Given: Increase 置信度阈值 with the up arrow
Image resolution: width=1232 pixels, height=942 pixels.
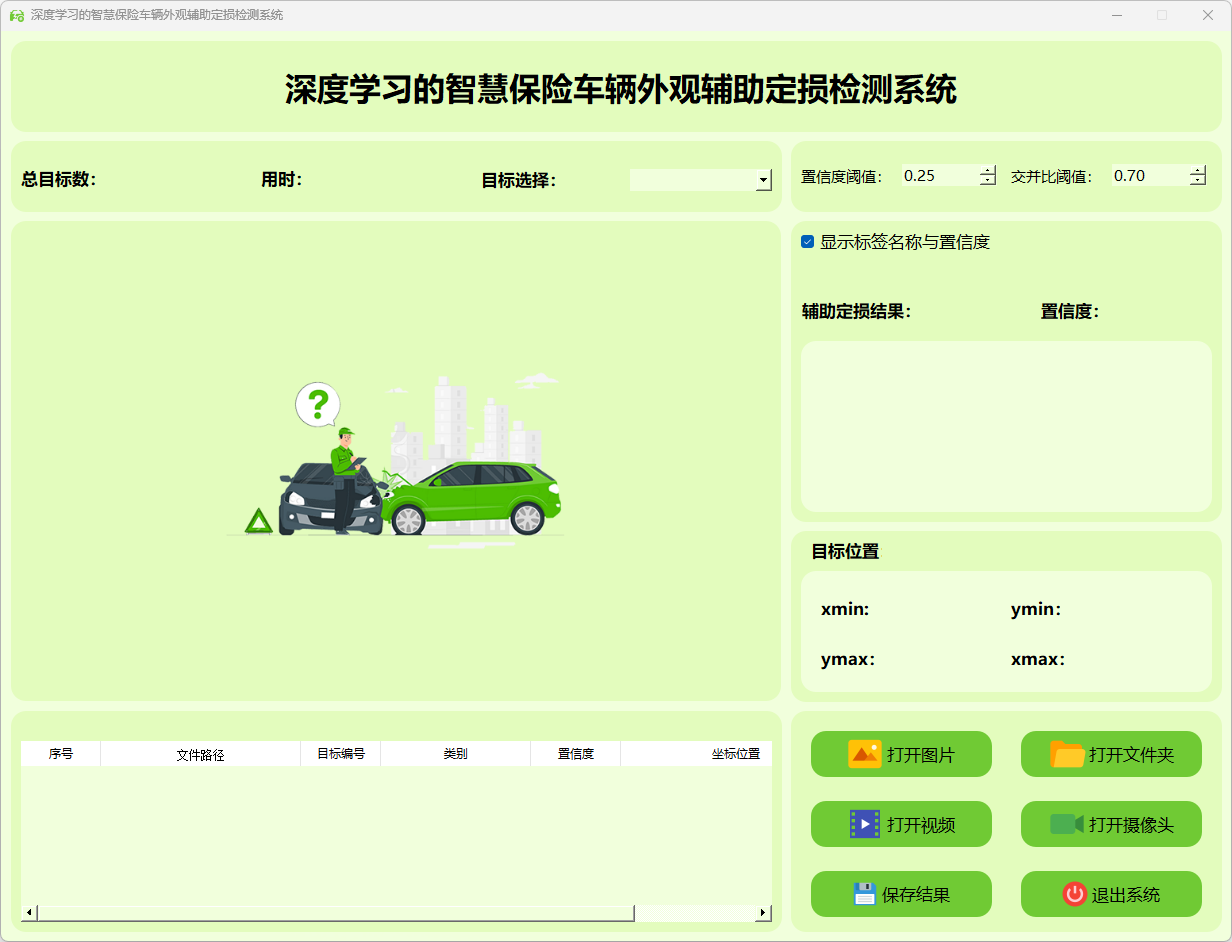Looking at the screenshot, I should coord(988,170).
